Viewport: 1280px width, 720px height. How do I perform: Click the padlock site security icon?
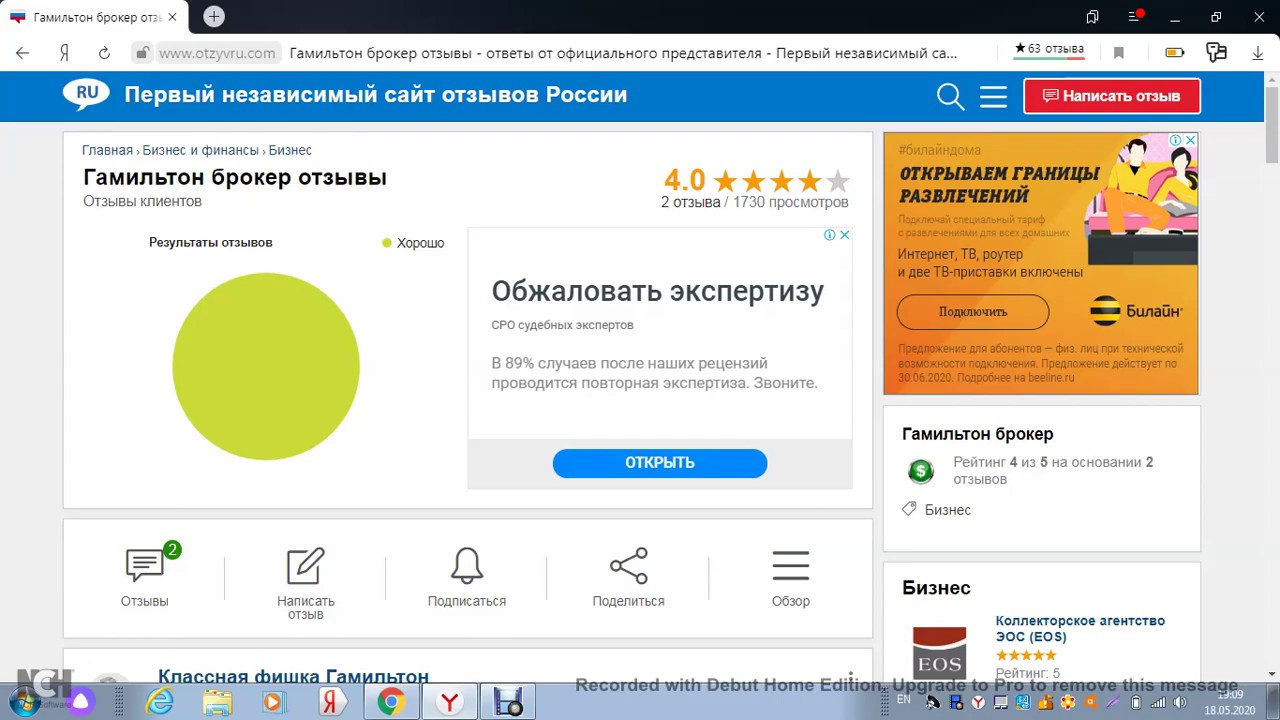(x=143, y=53)
